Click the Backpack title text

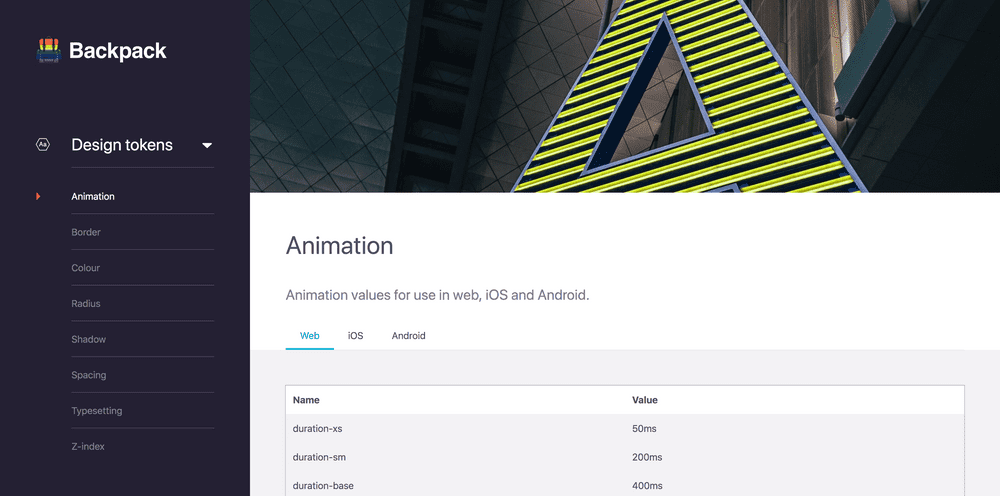click(118, 51)
